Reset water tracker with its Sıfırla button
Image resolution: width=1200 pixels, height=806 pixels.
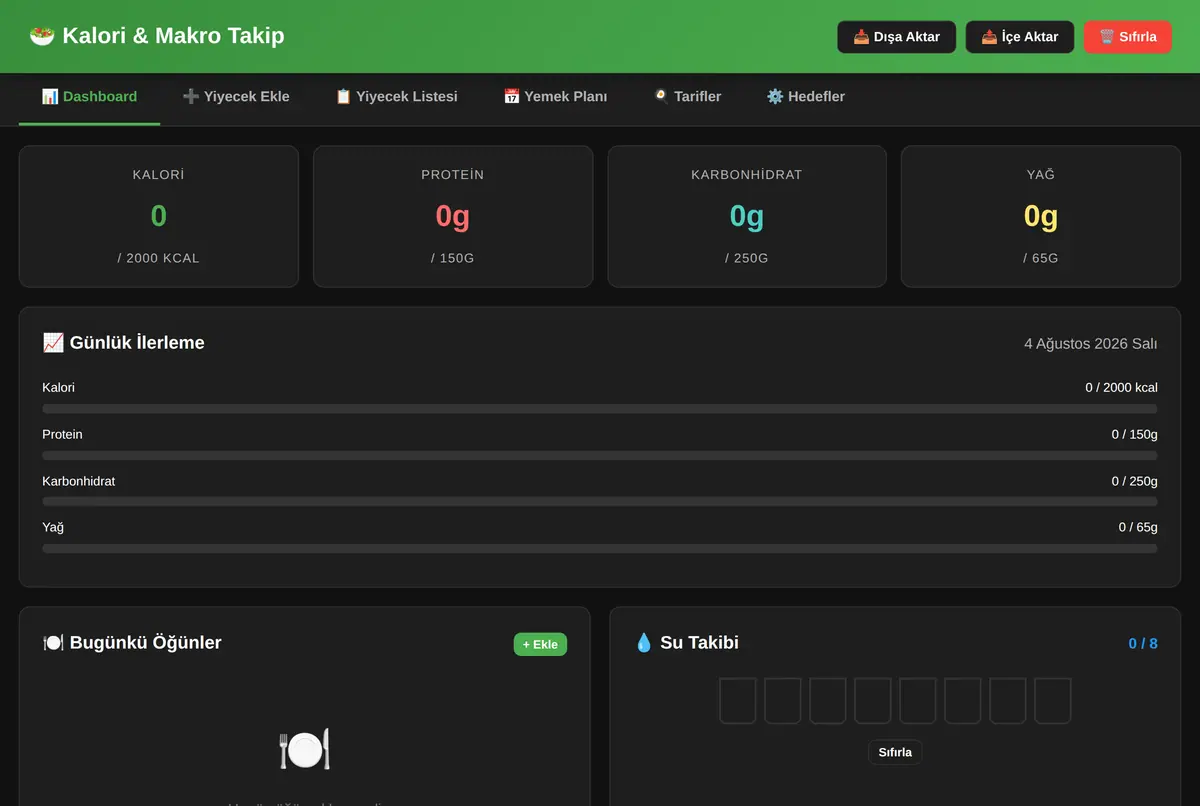895,752
